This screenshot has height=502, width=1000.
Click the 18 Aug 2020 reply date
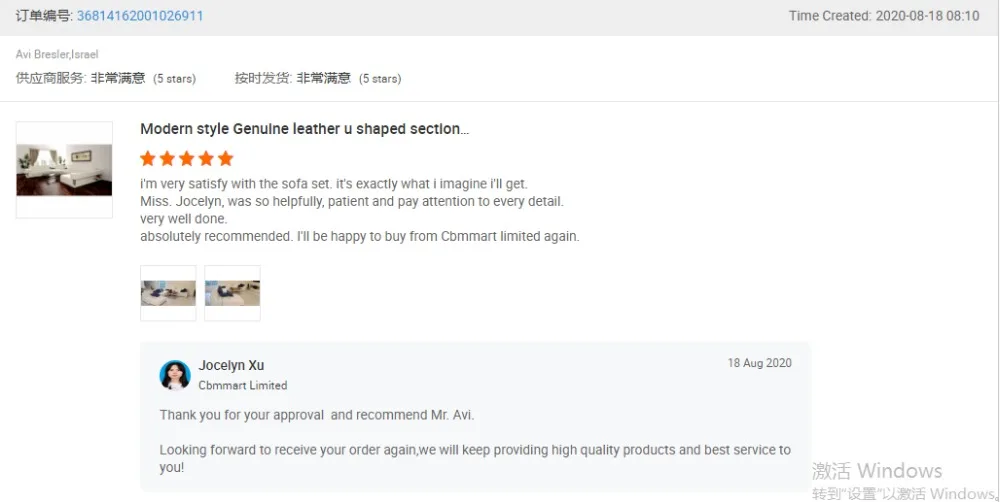tap(759, 363)
